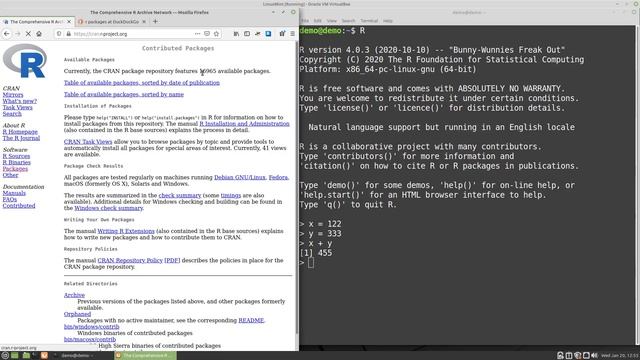This screenshot has width=640, height=360.
Task: Open the sidebar Task Views link
Action: (x=18, y=107)
